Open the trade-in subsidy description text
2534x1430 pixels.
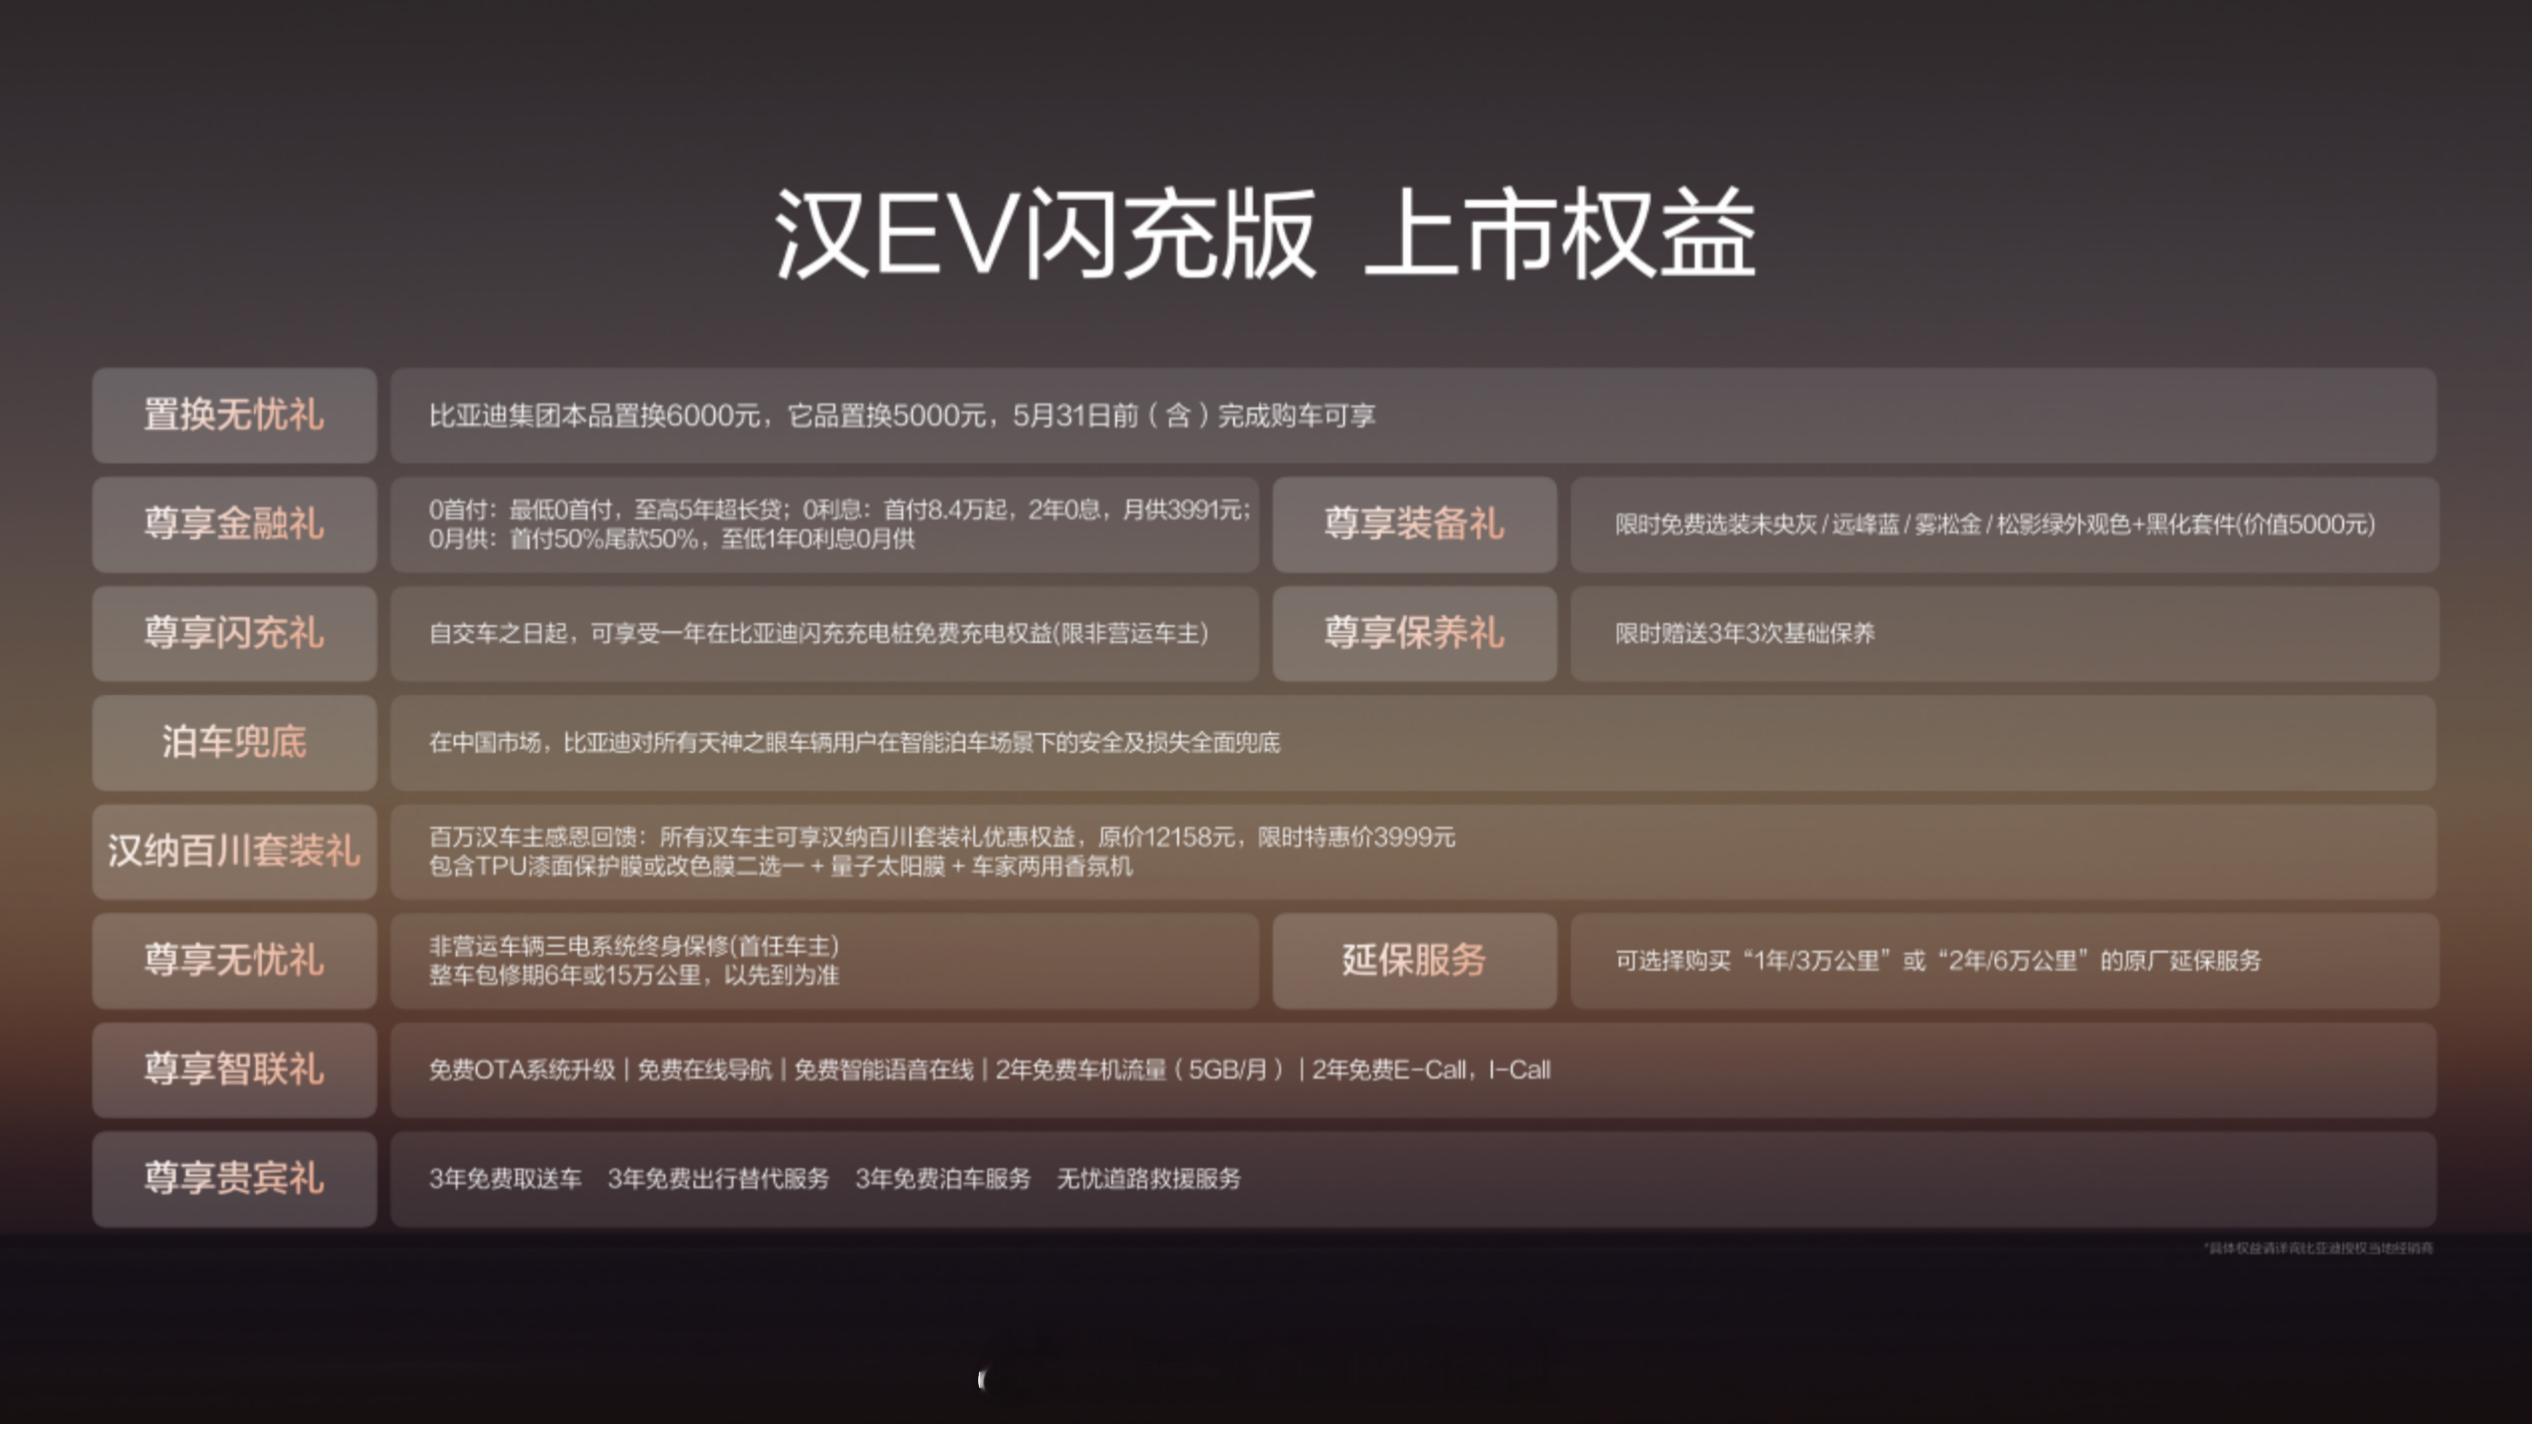click(900, 416)
